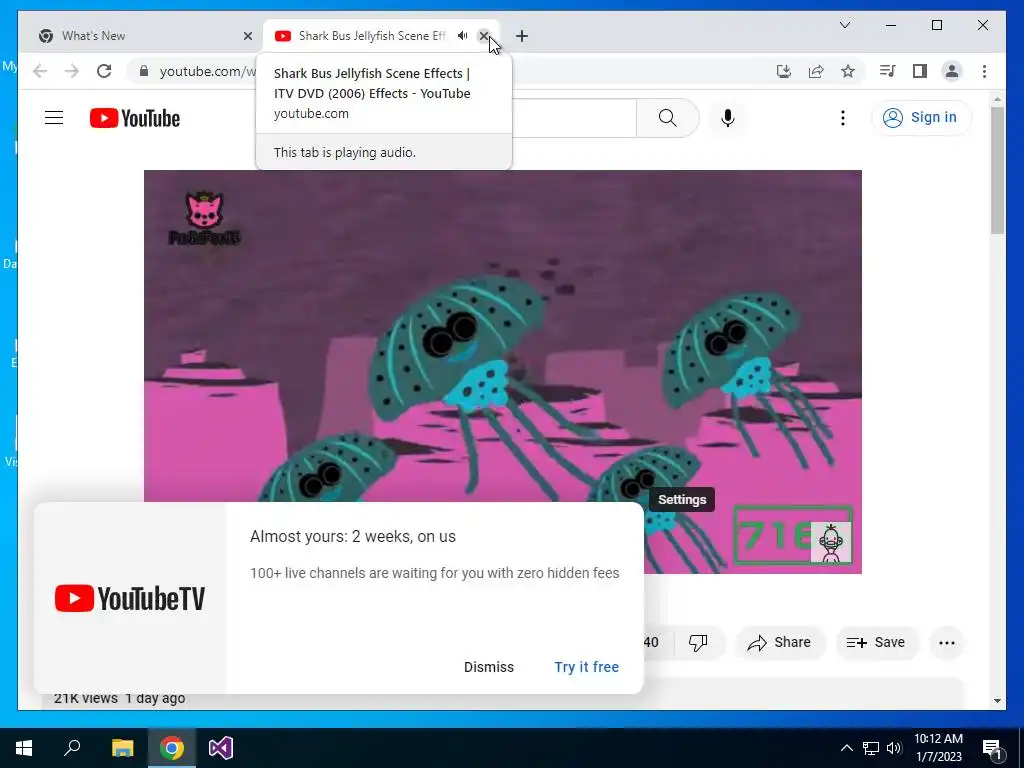Bookmark this page with star icon
This screenshot has width=1024, height=768.
848,71
